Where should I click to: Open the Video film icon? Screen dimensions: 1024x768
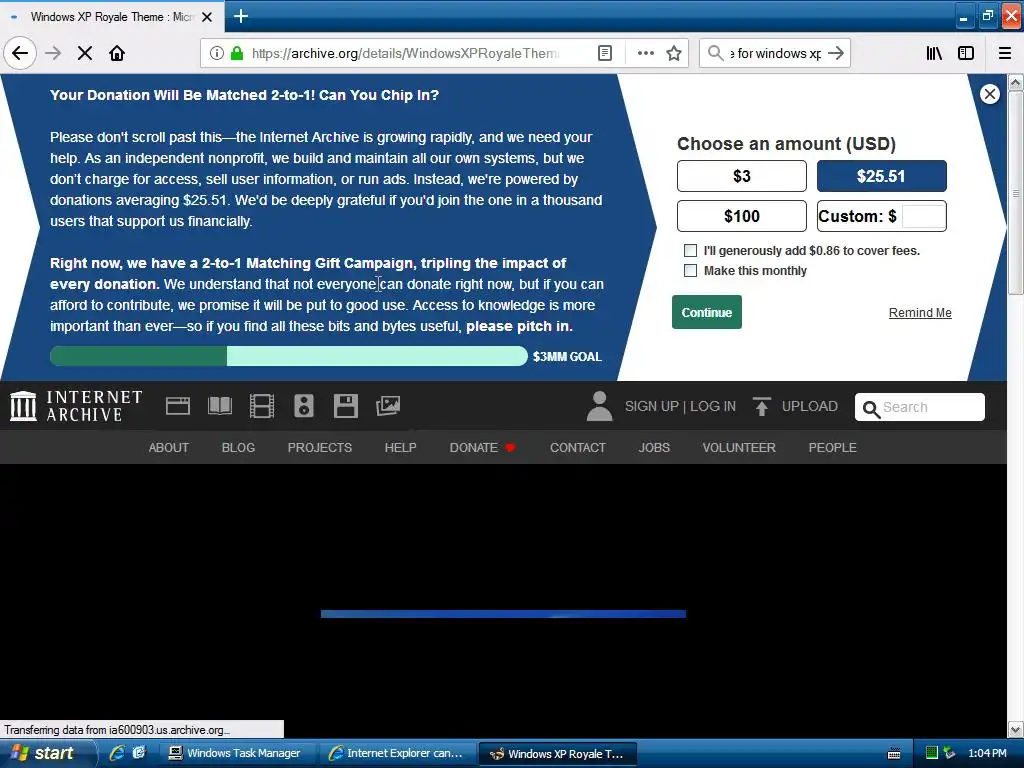pyautogui.click(x=262, y=406)
